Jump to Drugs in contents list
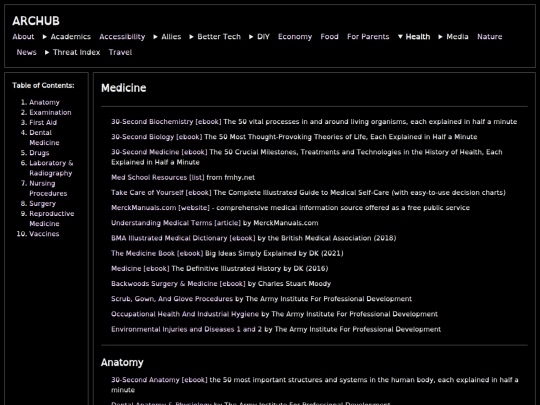Screen dimensions: 540x405 pos(39,153)
